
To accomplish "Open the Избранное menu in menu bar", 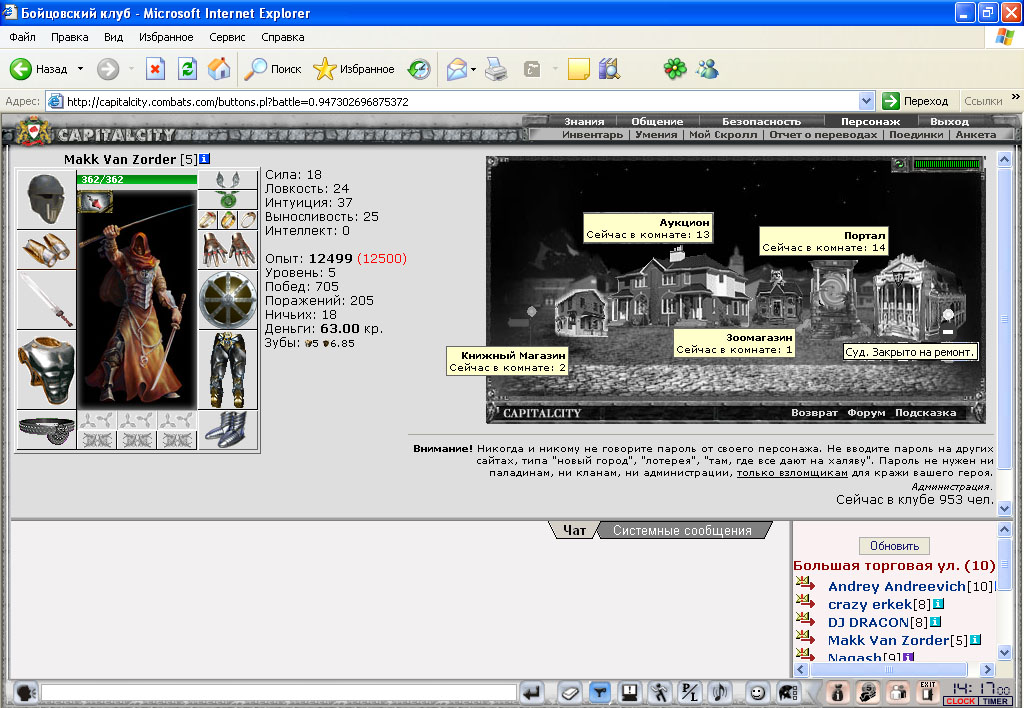I will tap(166, 37).
